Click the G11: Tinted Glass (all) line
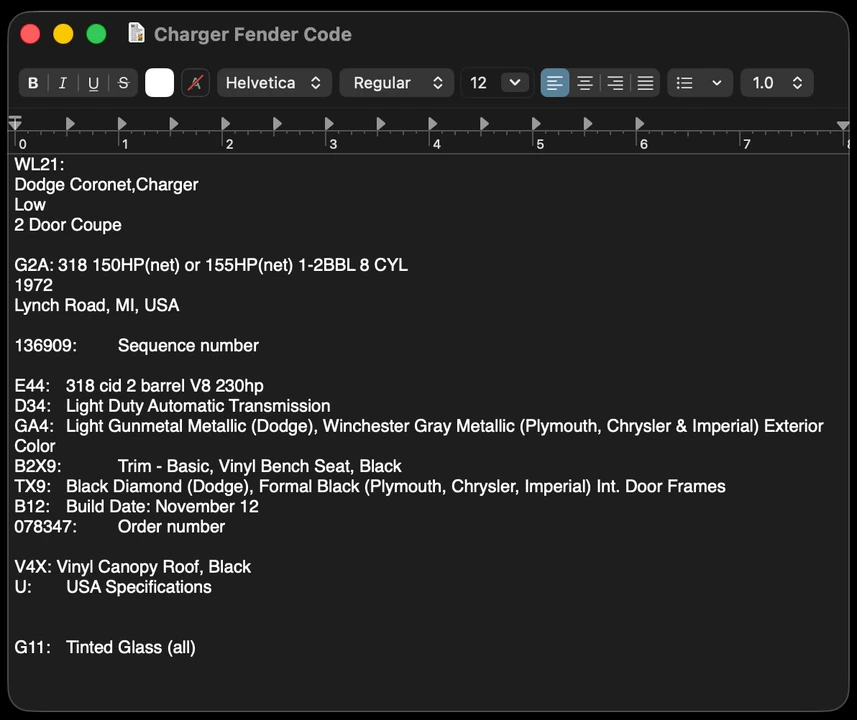Screen dimensions: 857x720 point(105,647)
